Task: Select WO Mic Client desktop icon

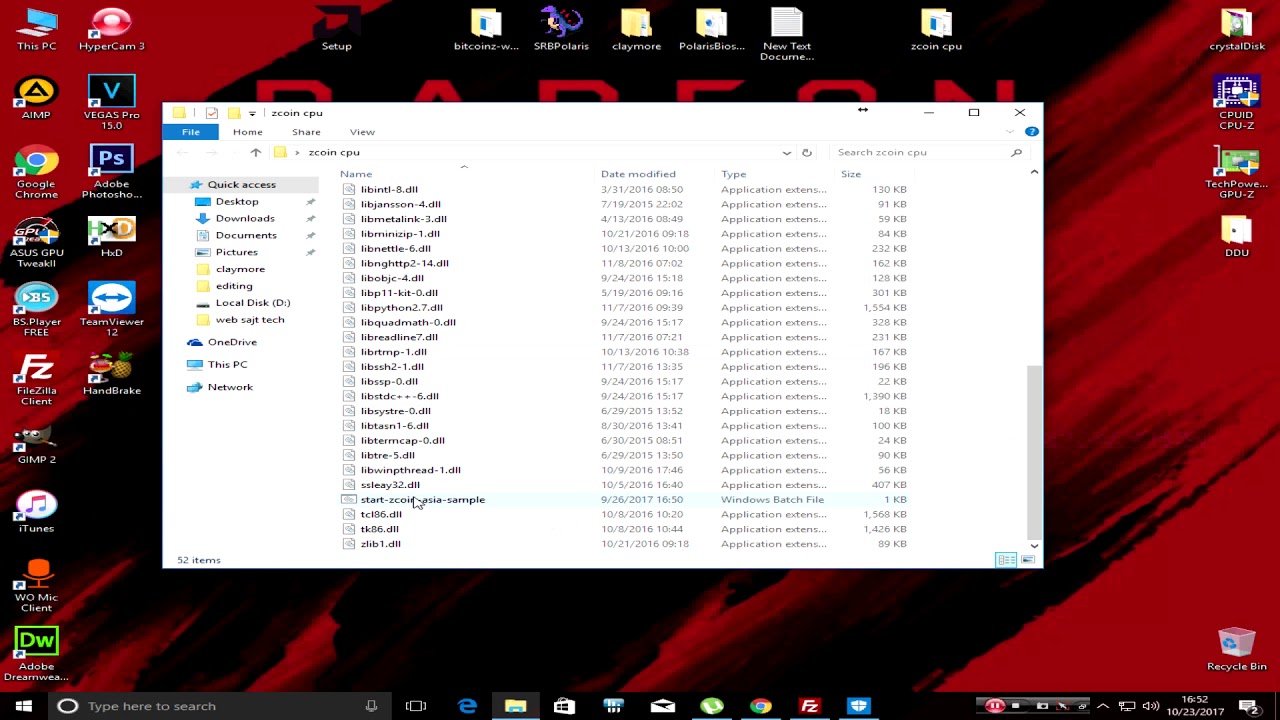Action: [x=36, y=586]
